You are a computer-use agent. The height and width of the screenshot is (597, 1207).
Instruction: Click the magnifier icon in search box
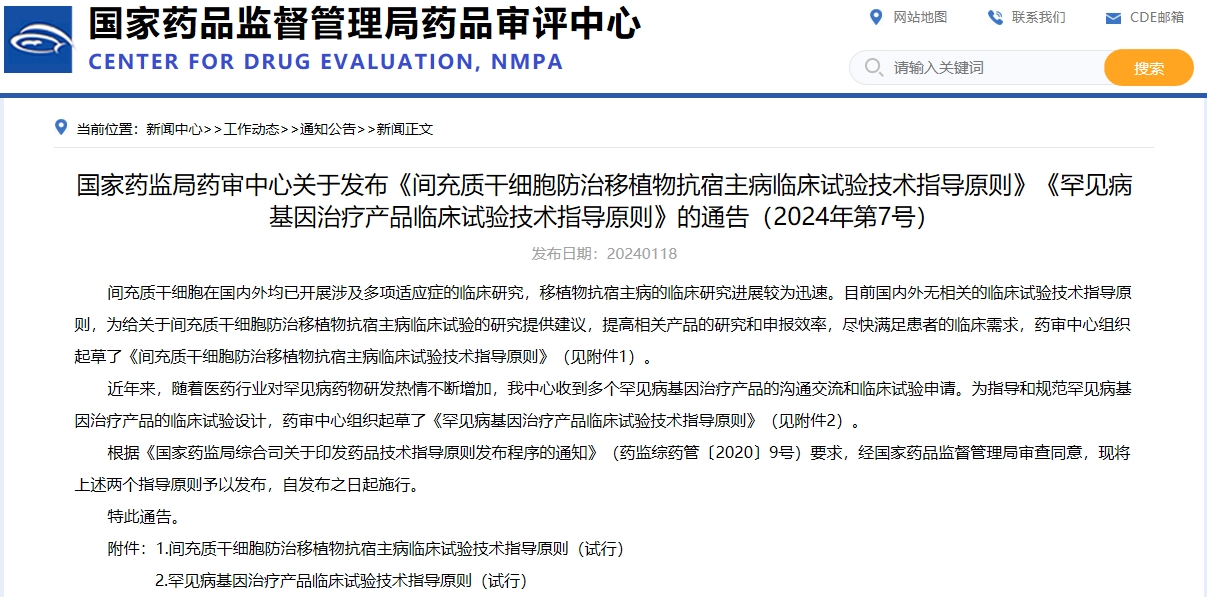click(x=873, y=68)
